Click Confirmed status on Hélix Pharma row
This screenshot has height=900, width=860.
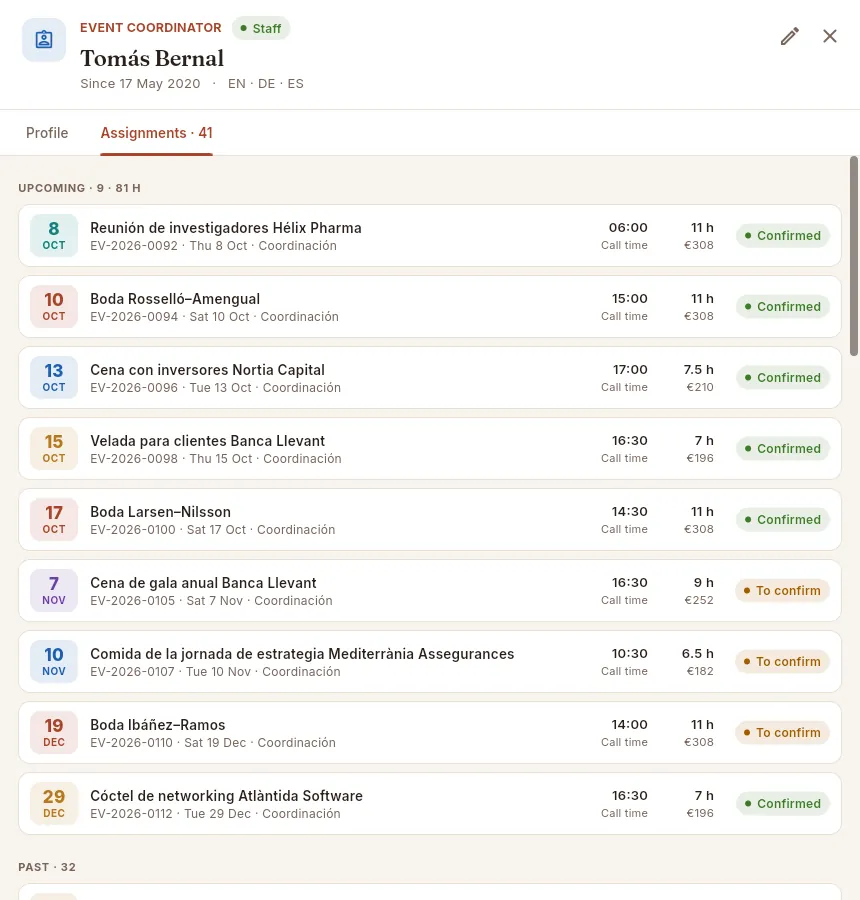782,235
